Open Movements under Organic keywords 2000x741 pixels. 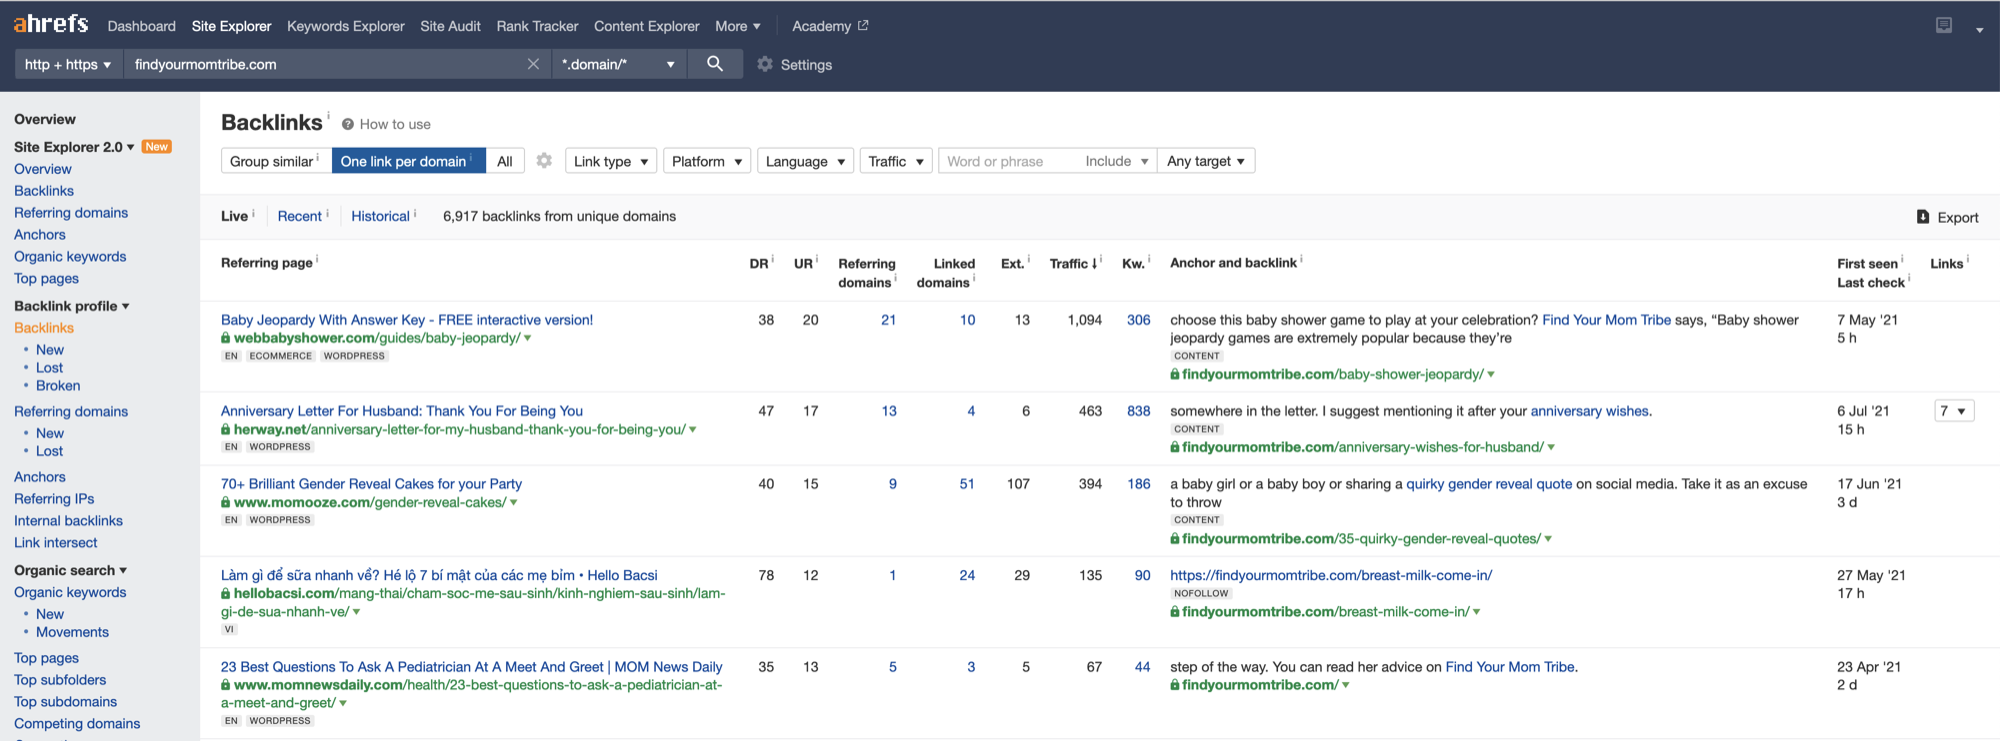tap(72, 632)
